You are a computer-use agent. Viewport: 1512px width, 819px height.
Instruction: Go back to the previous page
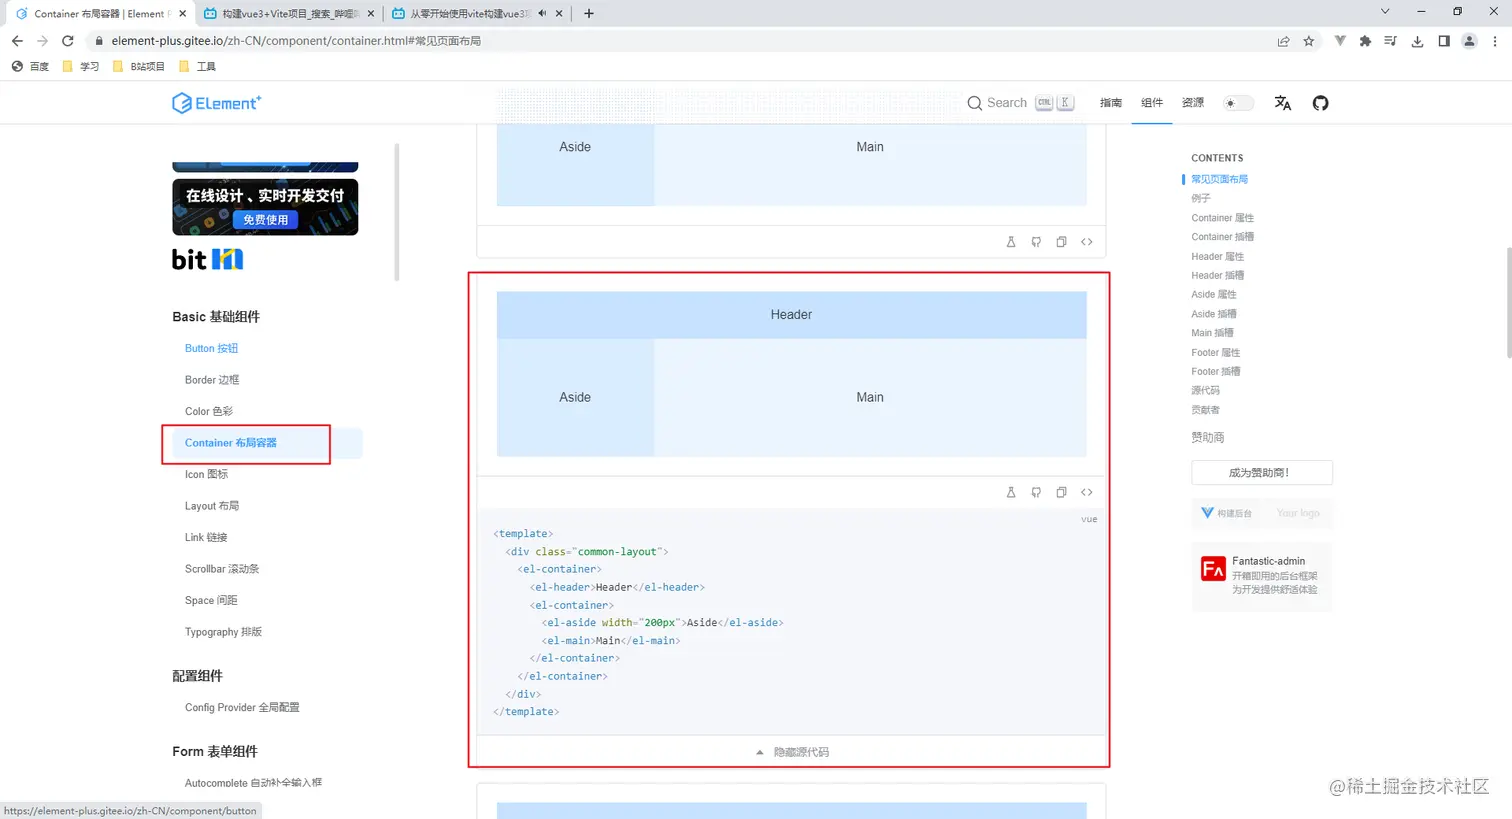[x=17, y=41]
